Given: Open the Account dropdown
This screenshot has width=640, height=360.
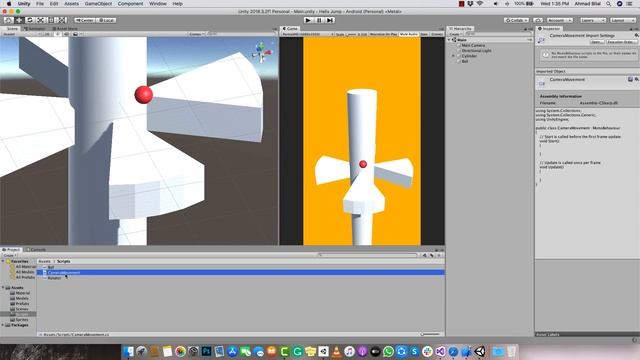Looking at the screenshot, I should (x=560, y=20).
